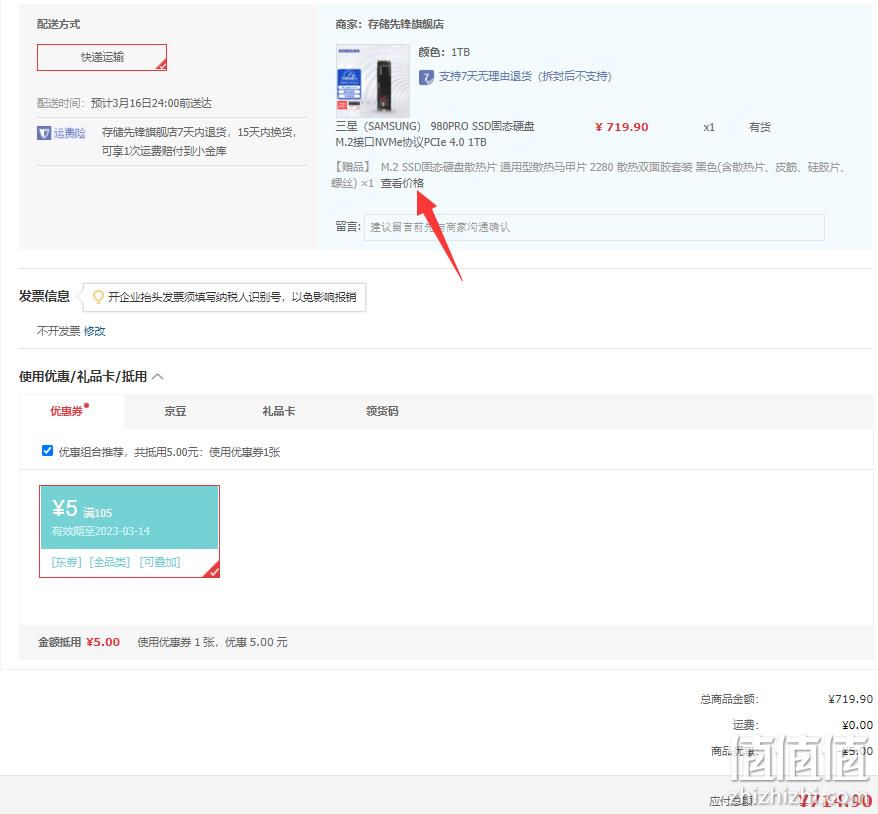Switch to the 领货码 tab
Viewport: 878px width, 814px height.
382,411
